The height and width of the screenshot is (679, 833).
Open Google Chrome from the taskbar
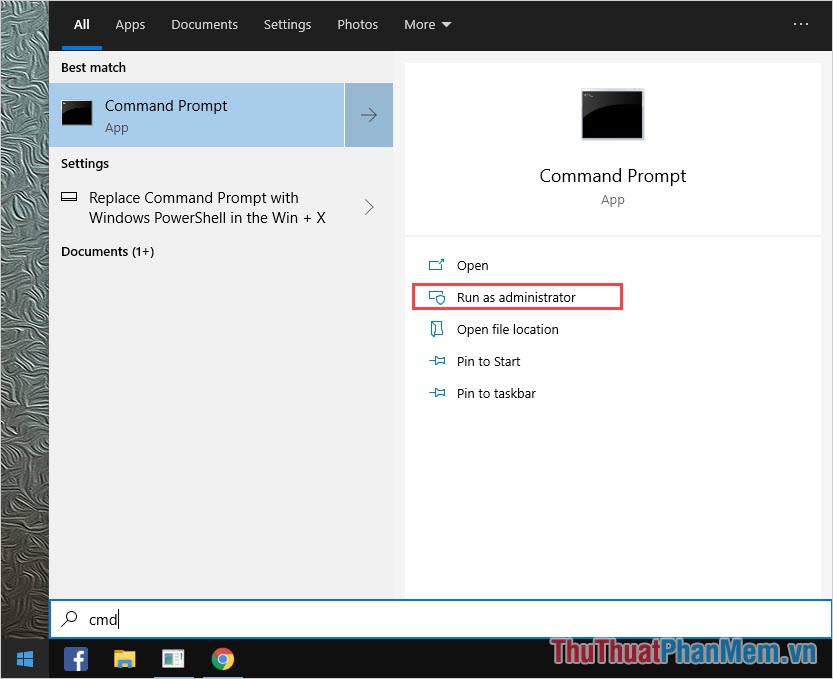click(x=222, y=659)
